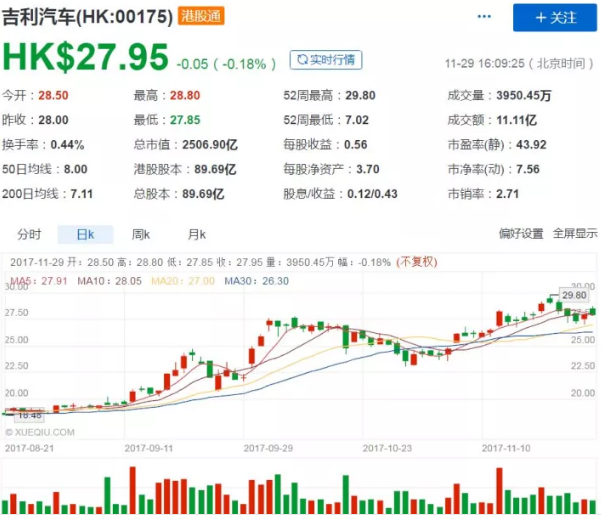Click the 港股股本 value 89.69亿
The width and height of the screenshot is (601, 515).
(215, 169)
